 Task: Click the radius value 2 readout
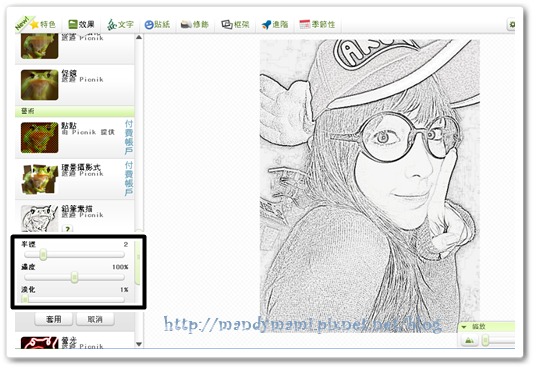[126, 244]
